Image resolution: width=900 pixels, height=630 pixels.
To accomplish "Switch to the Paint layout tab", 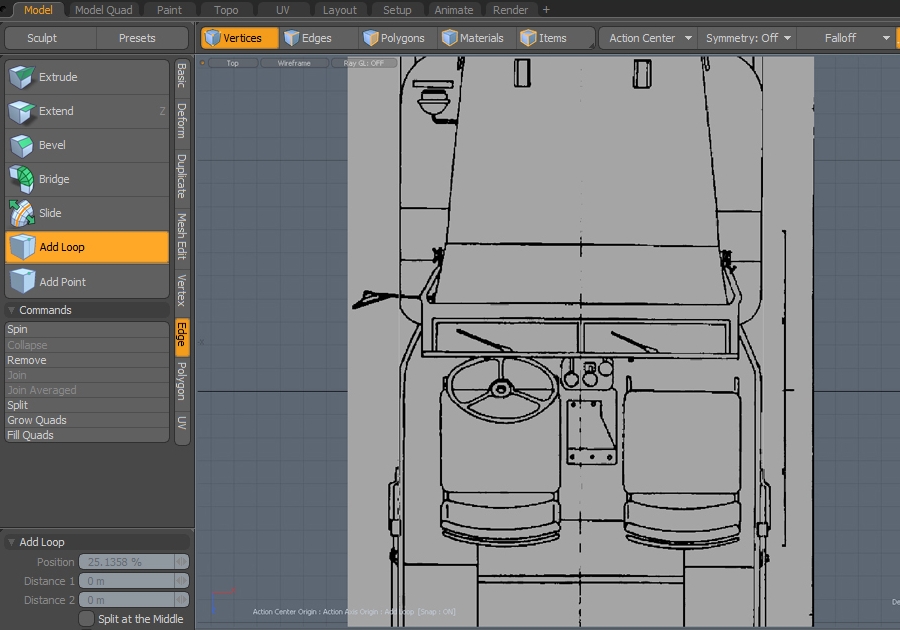I will click(169, 10).
